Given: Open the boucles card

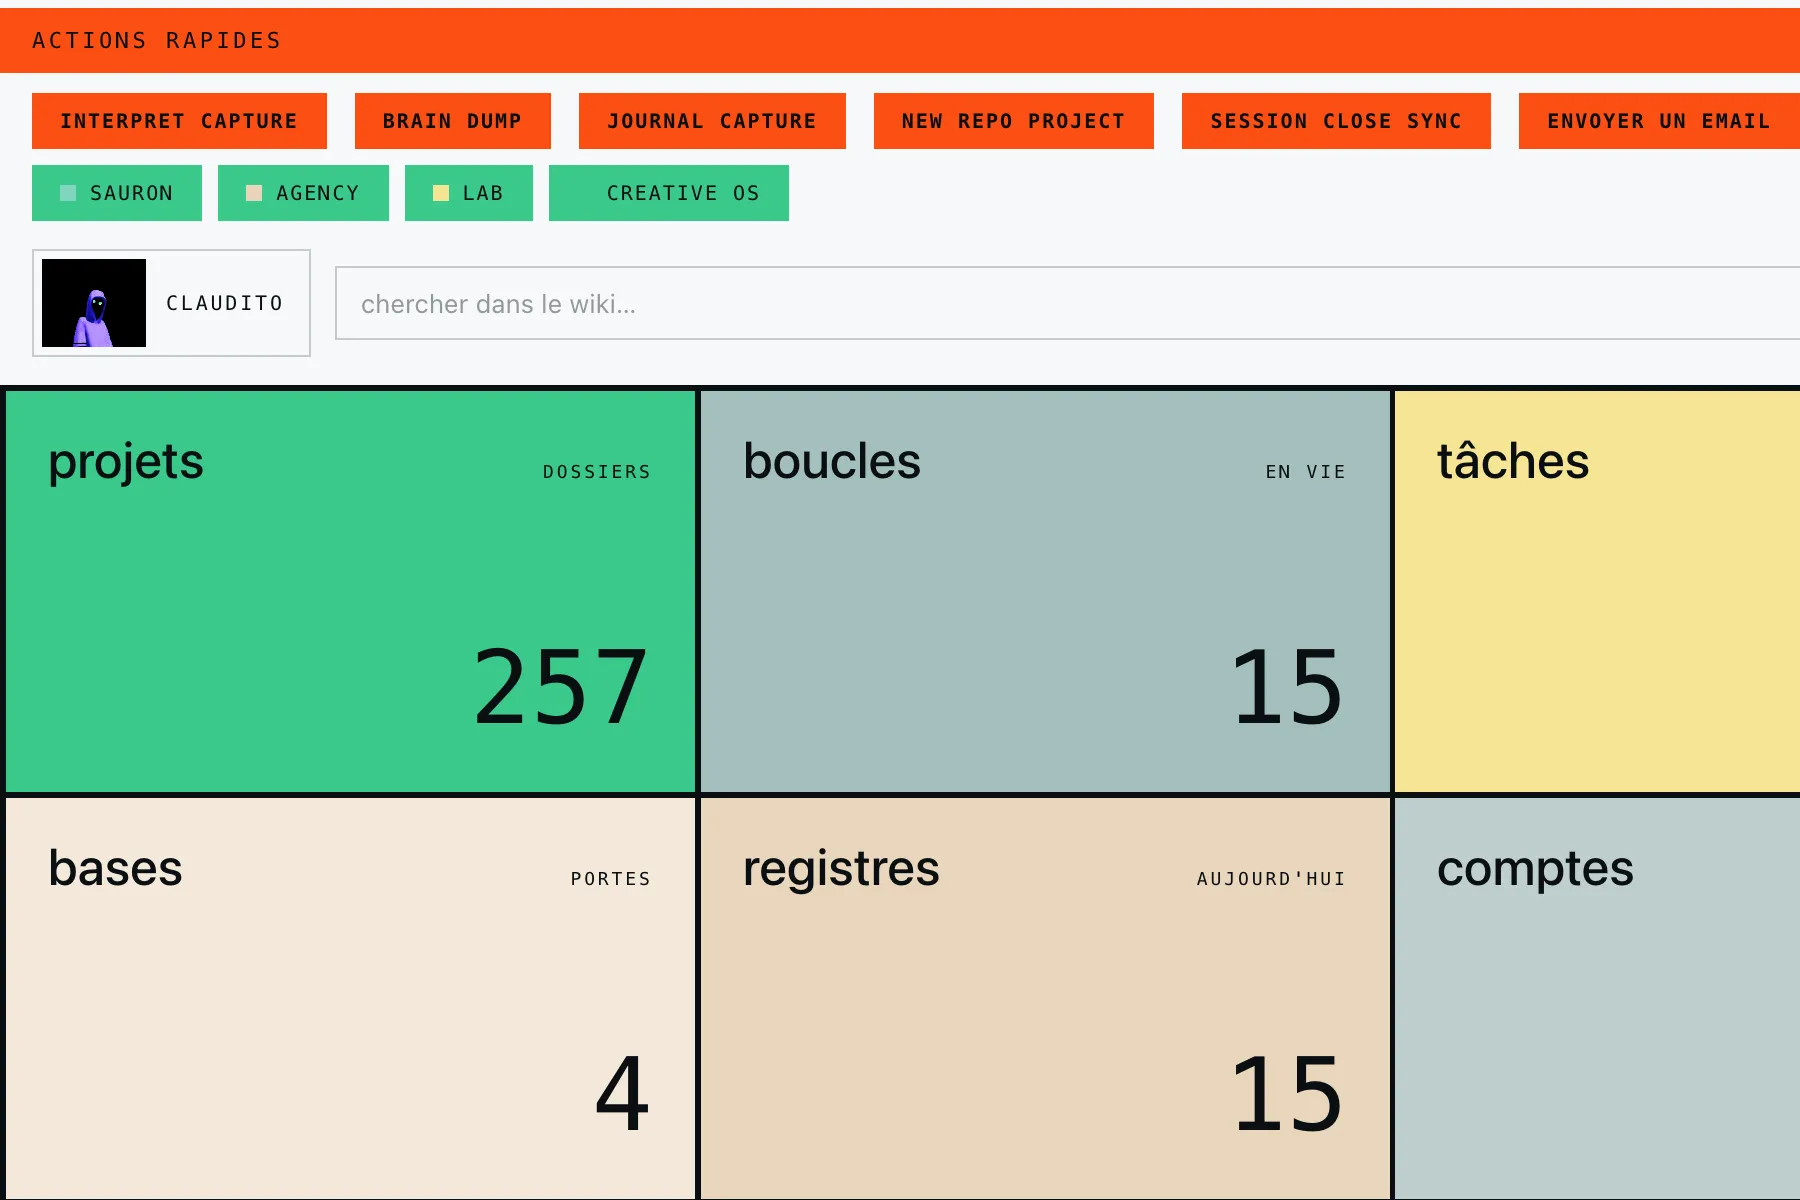Looking at the screenshot, I should point(1045,591).
